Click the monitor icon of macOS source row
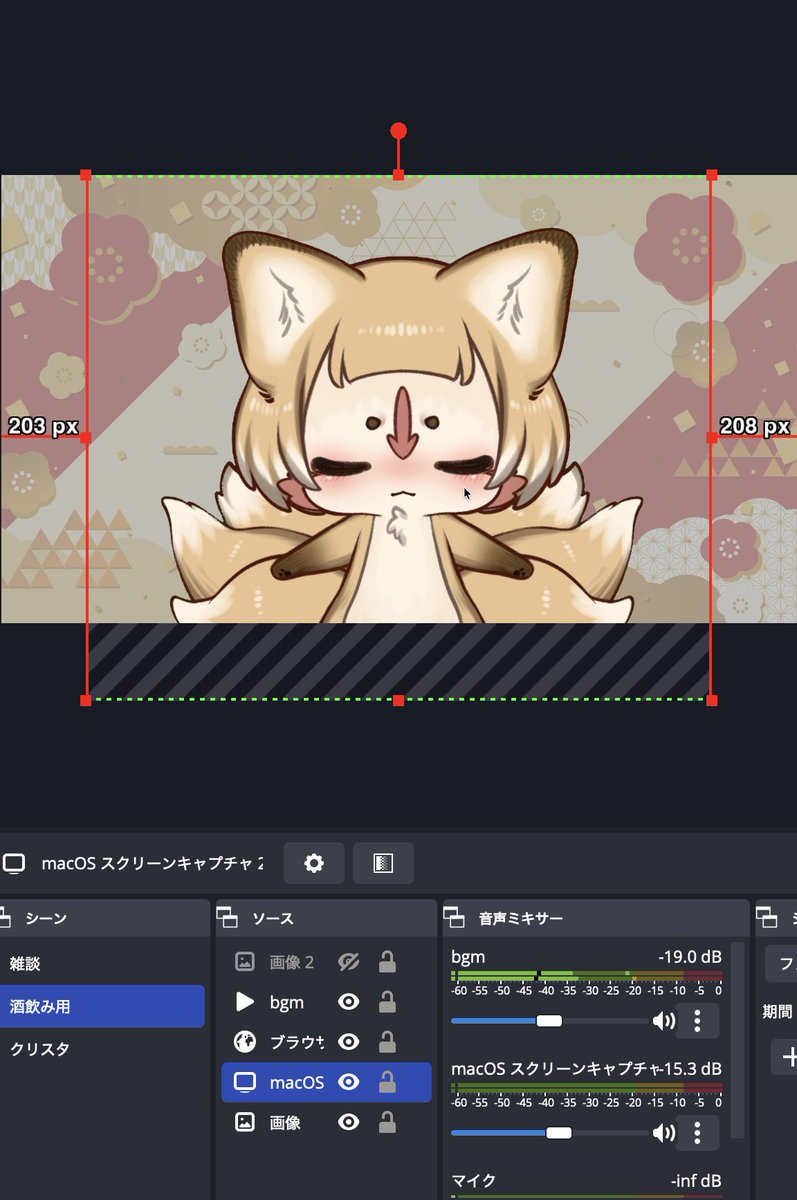The height and width of the screenshot is (1200, 797). (244, 1082)
